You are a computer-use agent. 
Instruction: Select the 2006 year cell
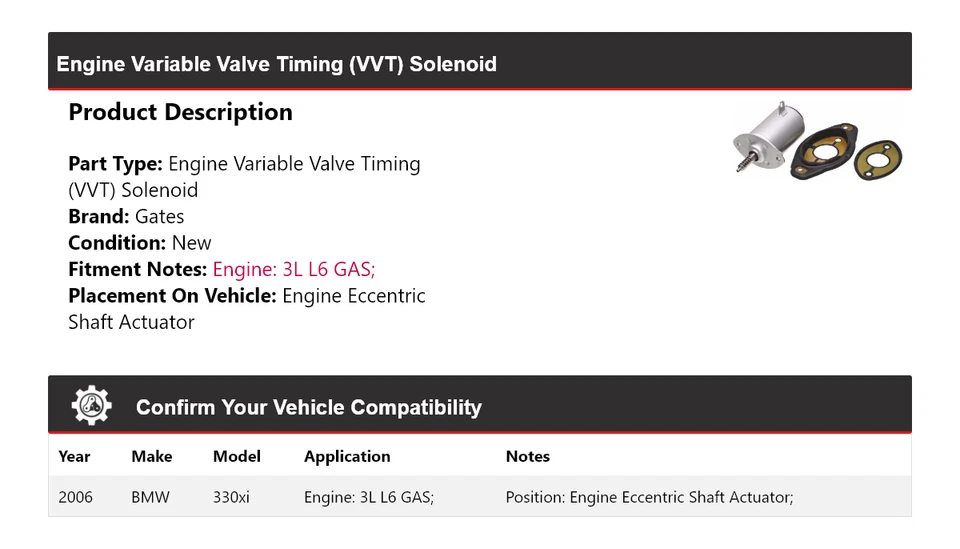(x=75, y=497)
